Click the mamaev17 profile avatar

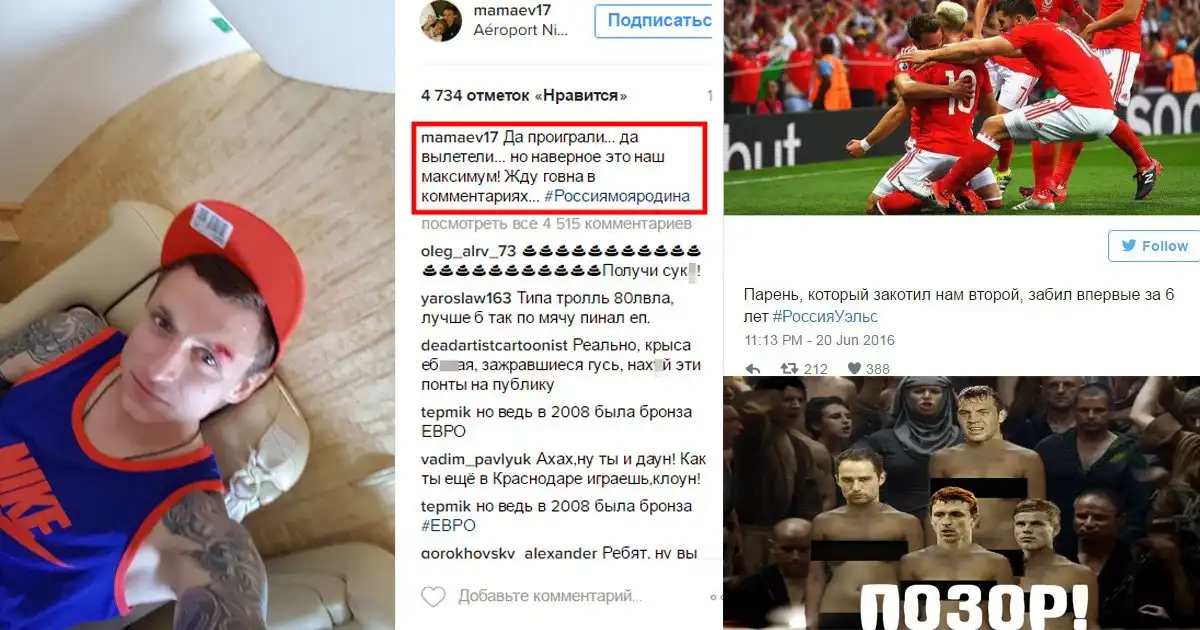pyautogui.click(x=442, y=20)
